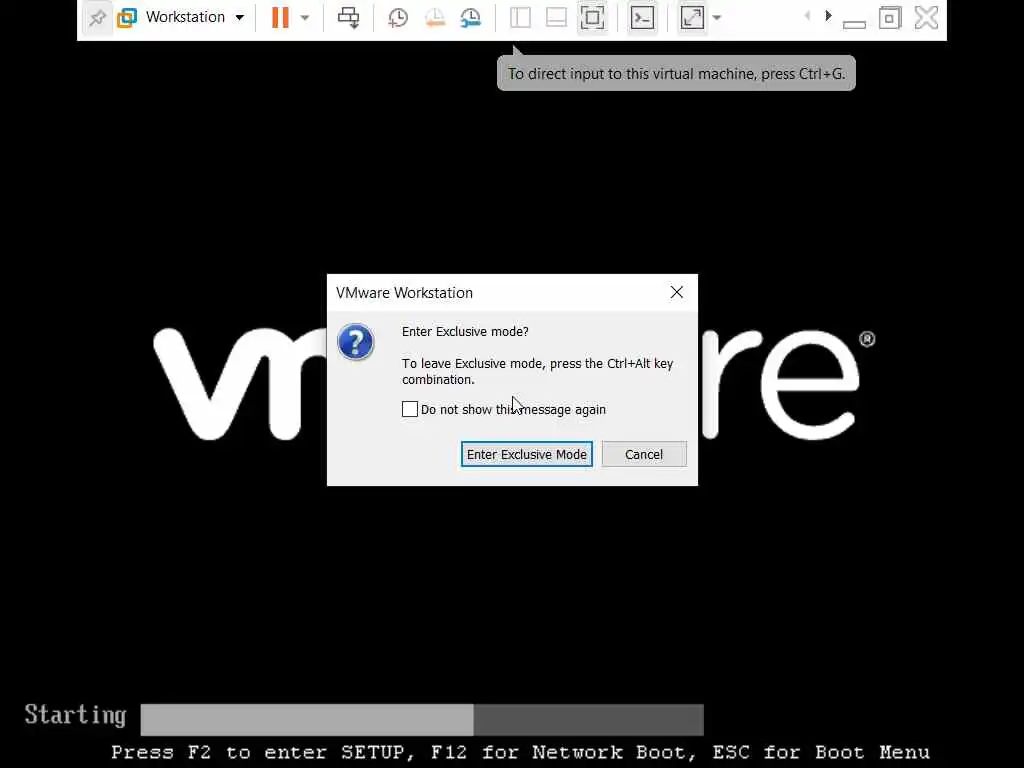Close the VMware Workstation toolbar X

click(x=926, y=18)
